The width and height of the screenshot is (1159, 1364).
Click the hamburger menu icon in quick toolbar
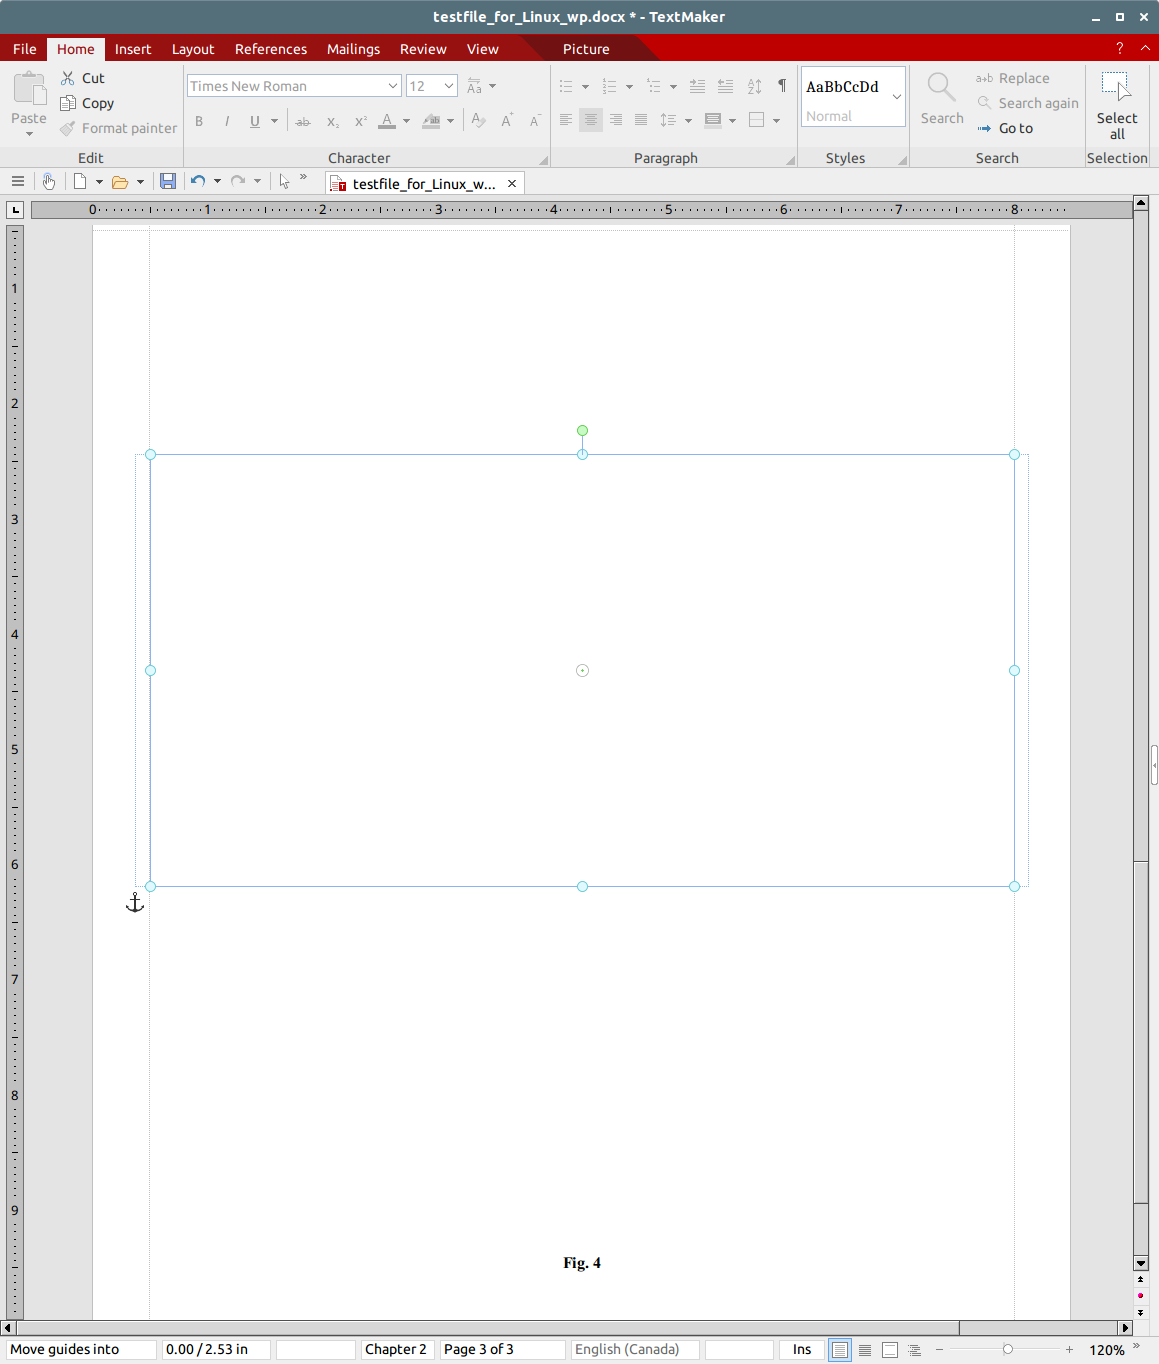coord(18,181)
